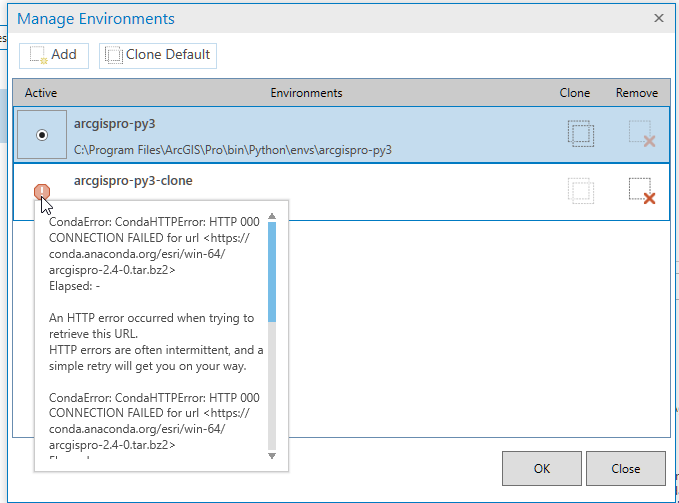Click clone icon for arcgispro-py3-clone row

581,191
